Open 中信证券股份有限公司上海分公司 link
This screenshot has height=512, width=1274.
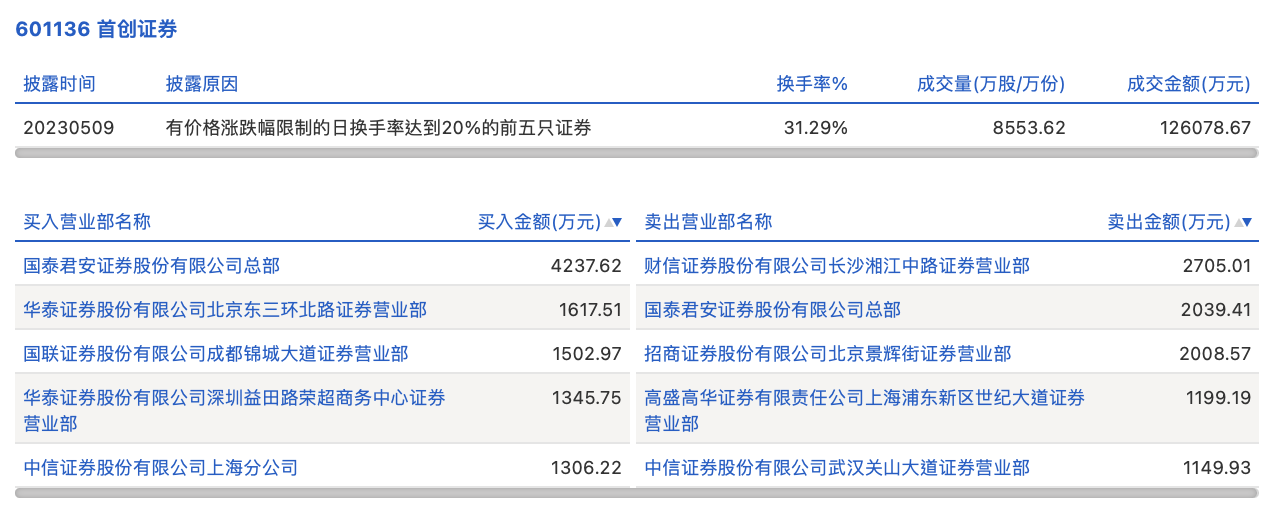[x=160, y=468]
